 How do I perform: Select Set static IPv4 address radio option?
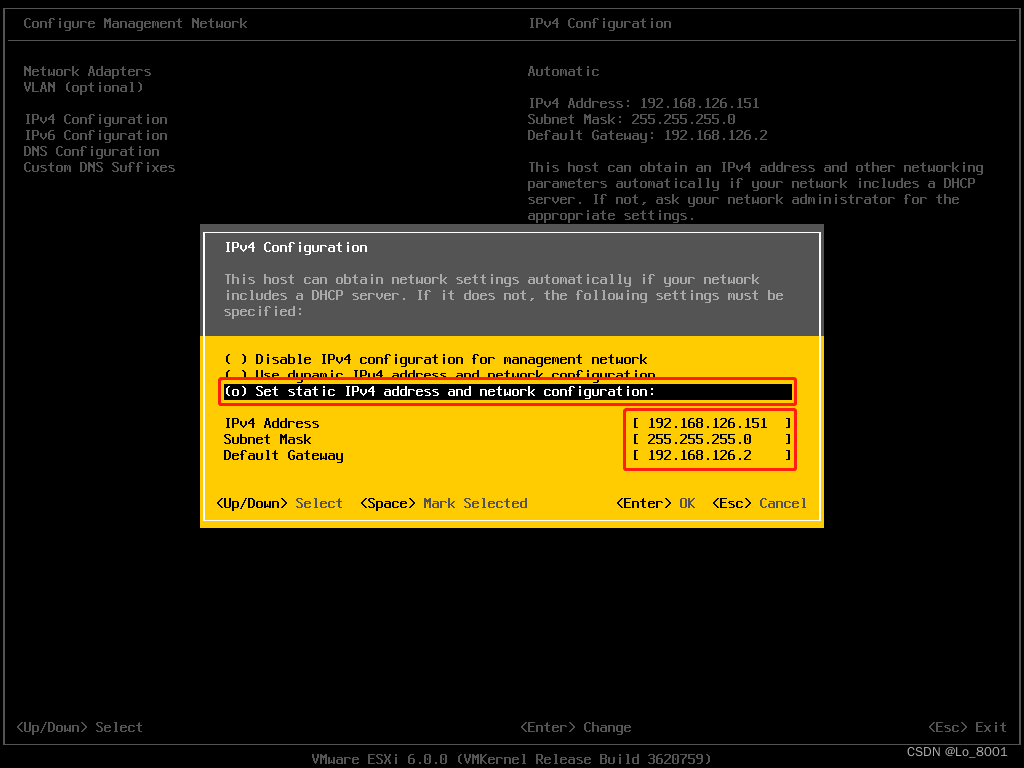[x=507, y=391]
